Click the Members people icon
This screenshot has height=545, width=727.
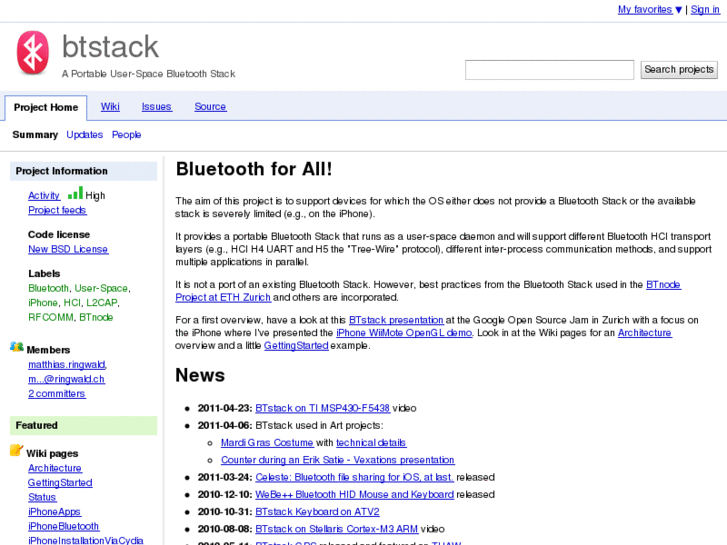[x=17, y=347]
